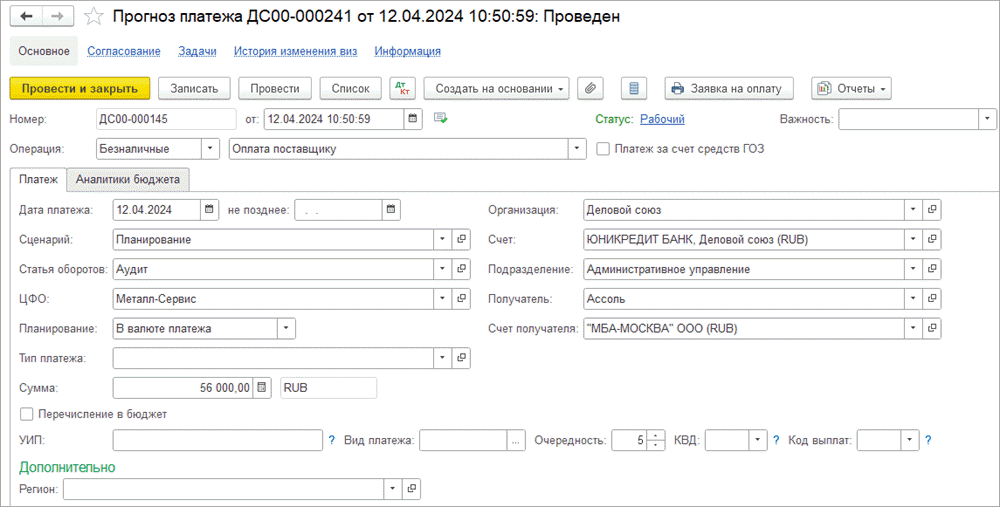Screen dimensions: 1000x507
Task: Open the Дт/Кт postings icon
Action: pos(402,89)
